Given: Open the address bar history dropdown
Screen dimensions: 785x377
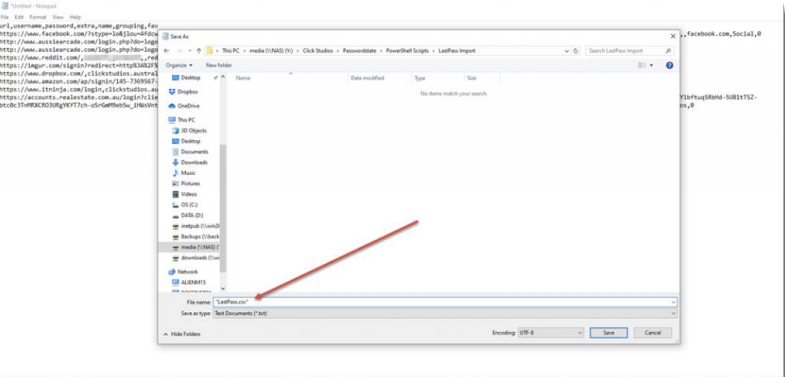Looking at the screenshot, I should 567,51.
